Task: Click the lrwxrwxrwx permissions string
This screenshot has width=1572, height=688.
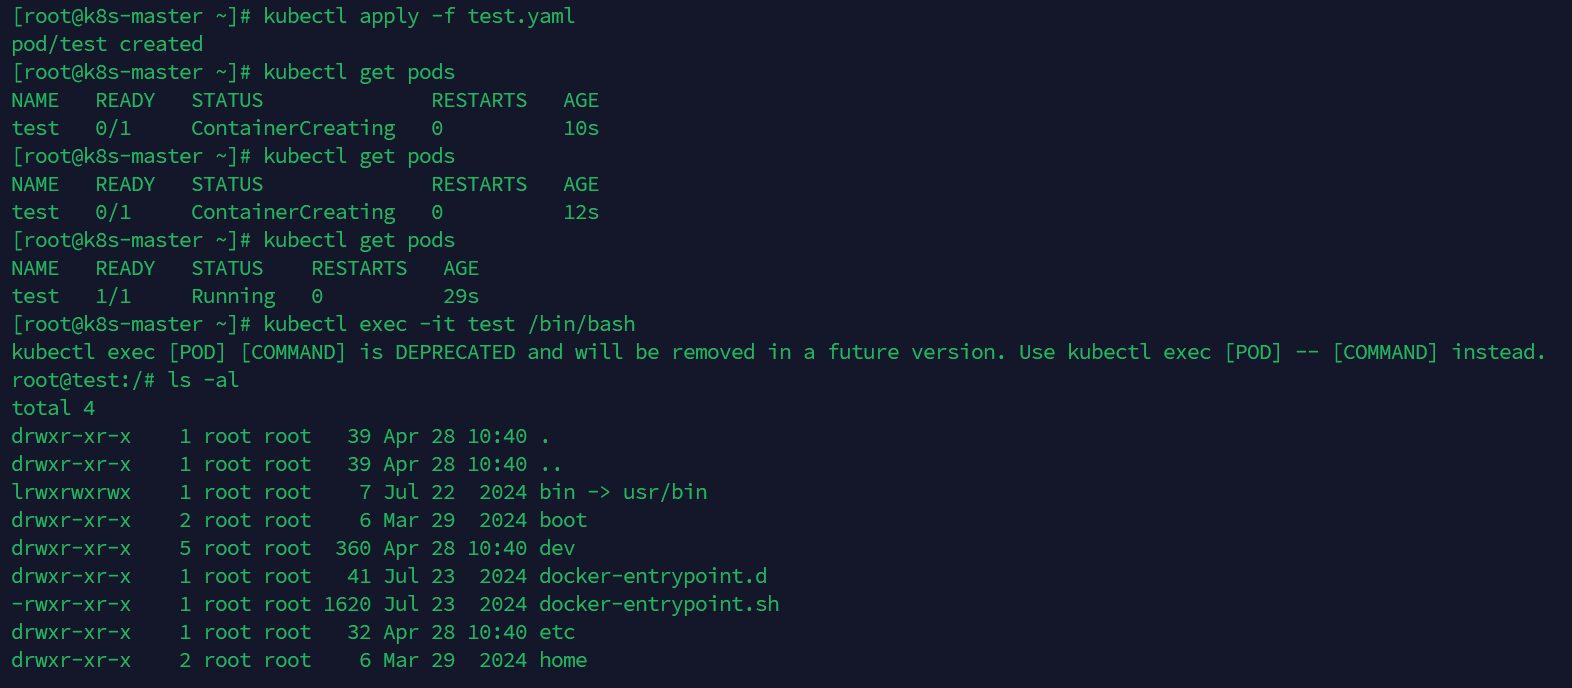Action: tap(71, 493)
